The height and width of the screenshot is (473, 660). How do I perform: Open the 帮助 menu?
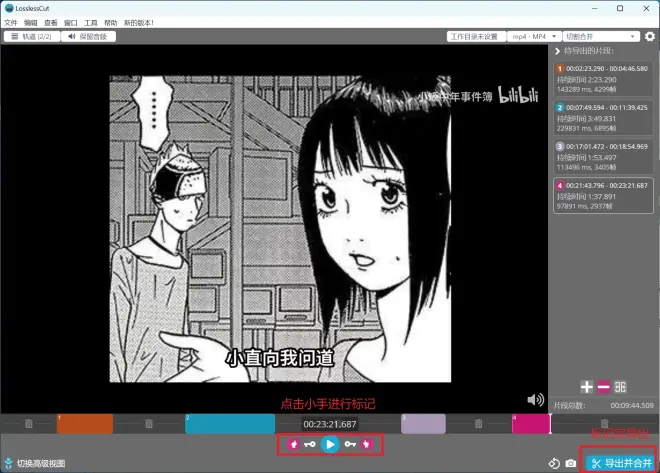tap(111, 23)
